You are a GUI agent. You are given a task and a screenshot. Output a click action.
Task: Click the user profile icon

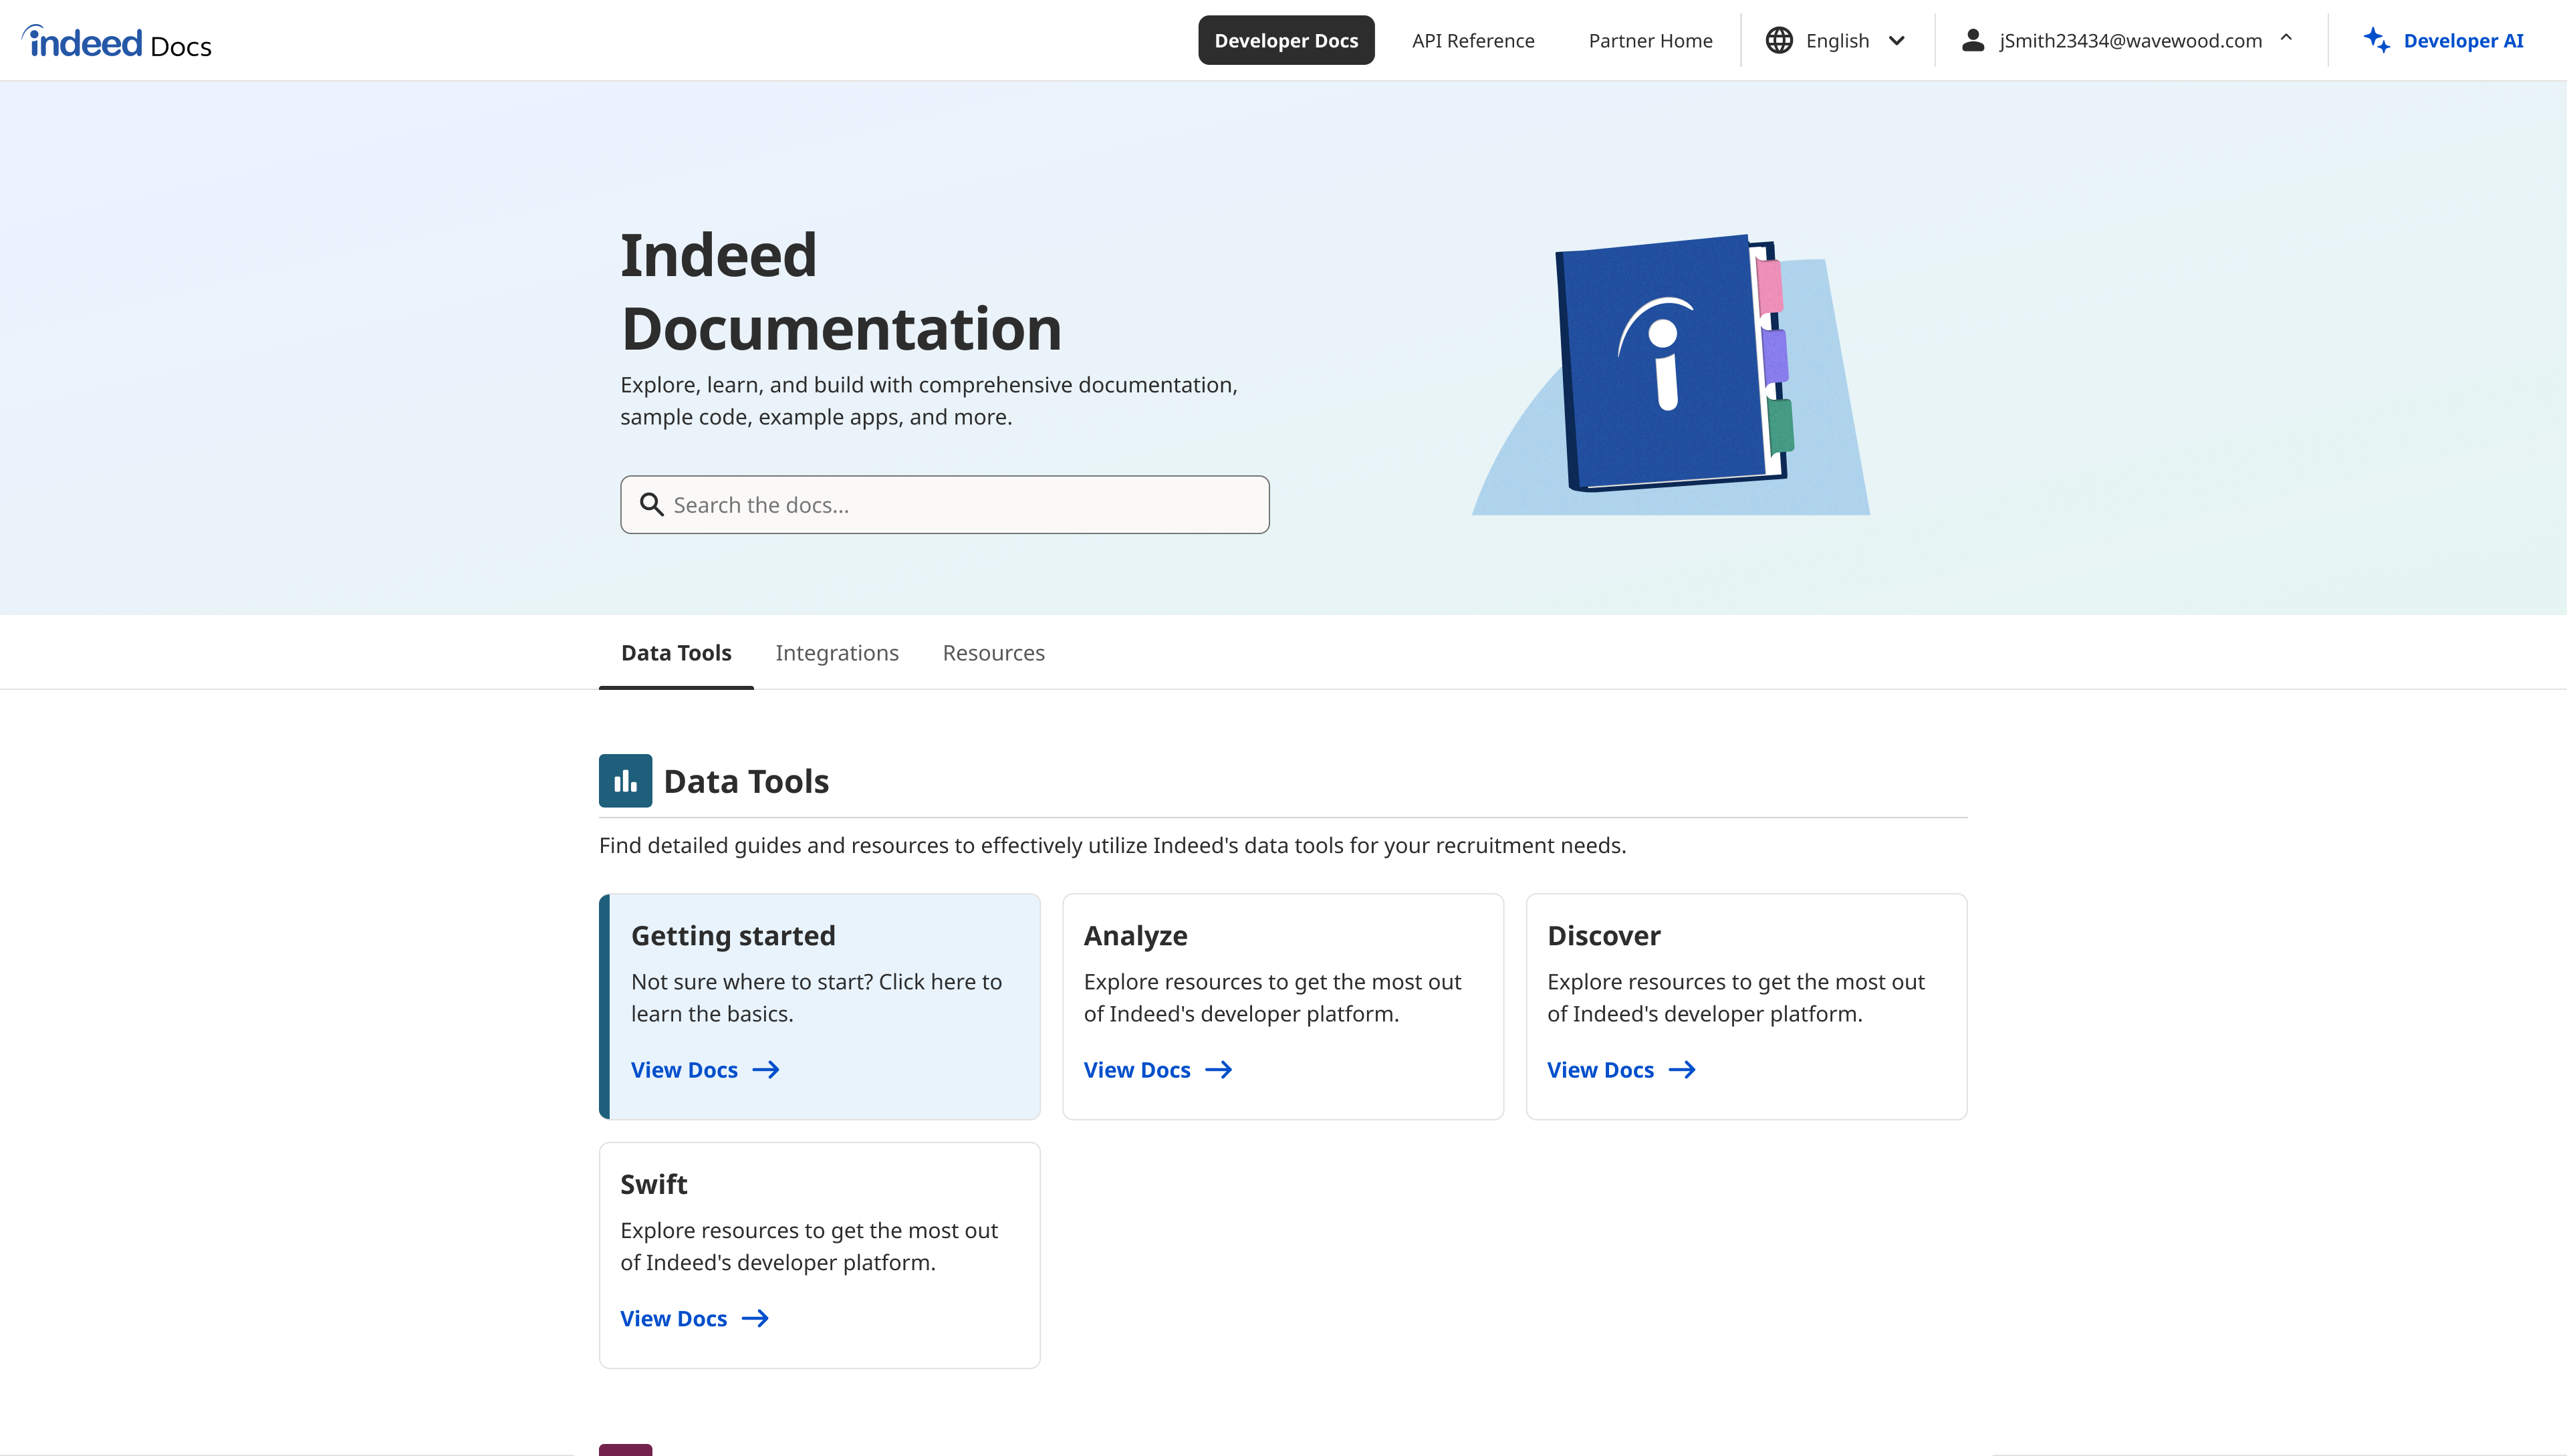click(1972, 40)
